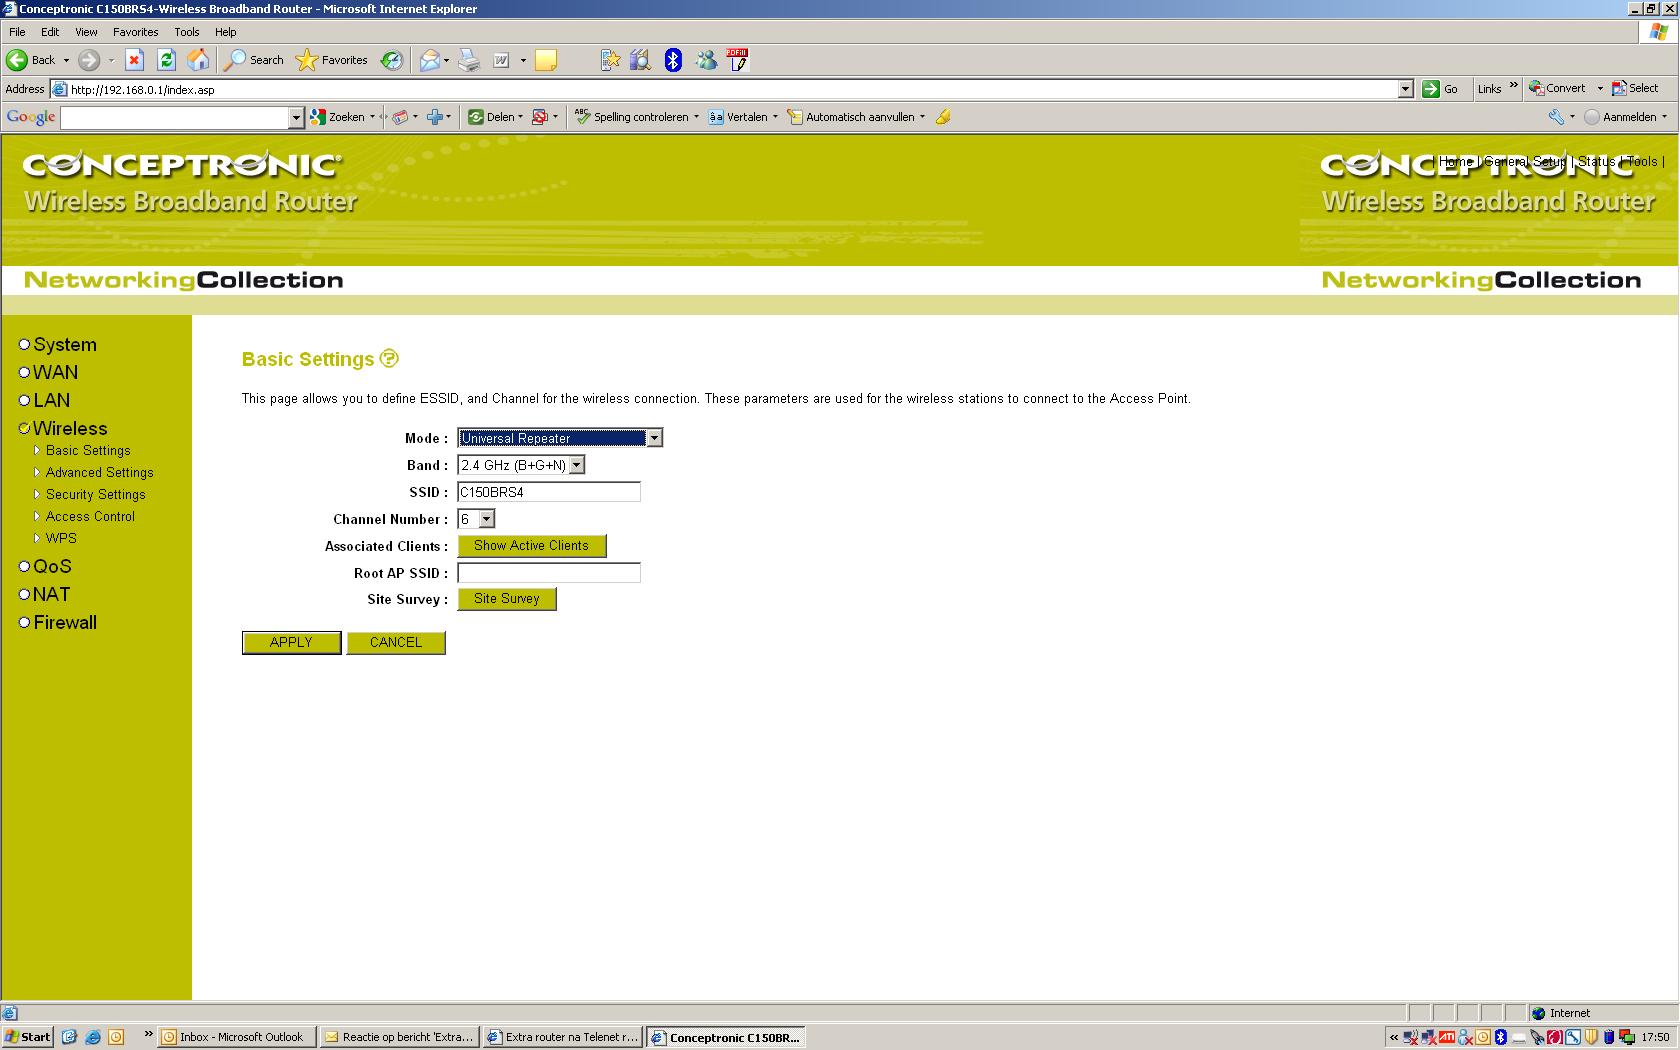Expand the Convert toolbar dropdown
Image resolution: width=1680 pixels, height=1050 pixels.
click(x=1600, y=88)
